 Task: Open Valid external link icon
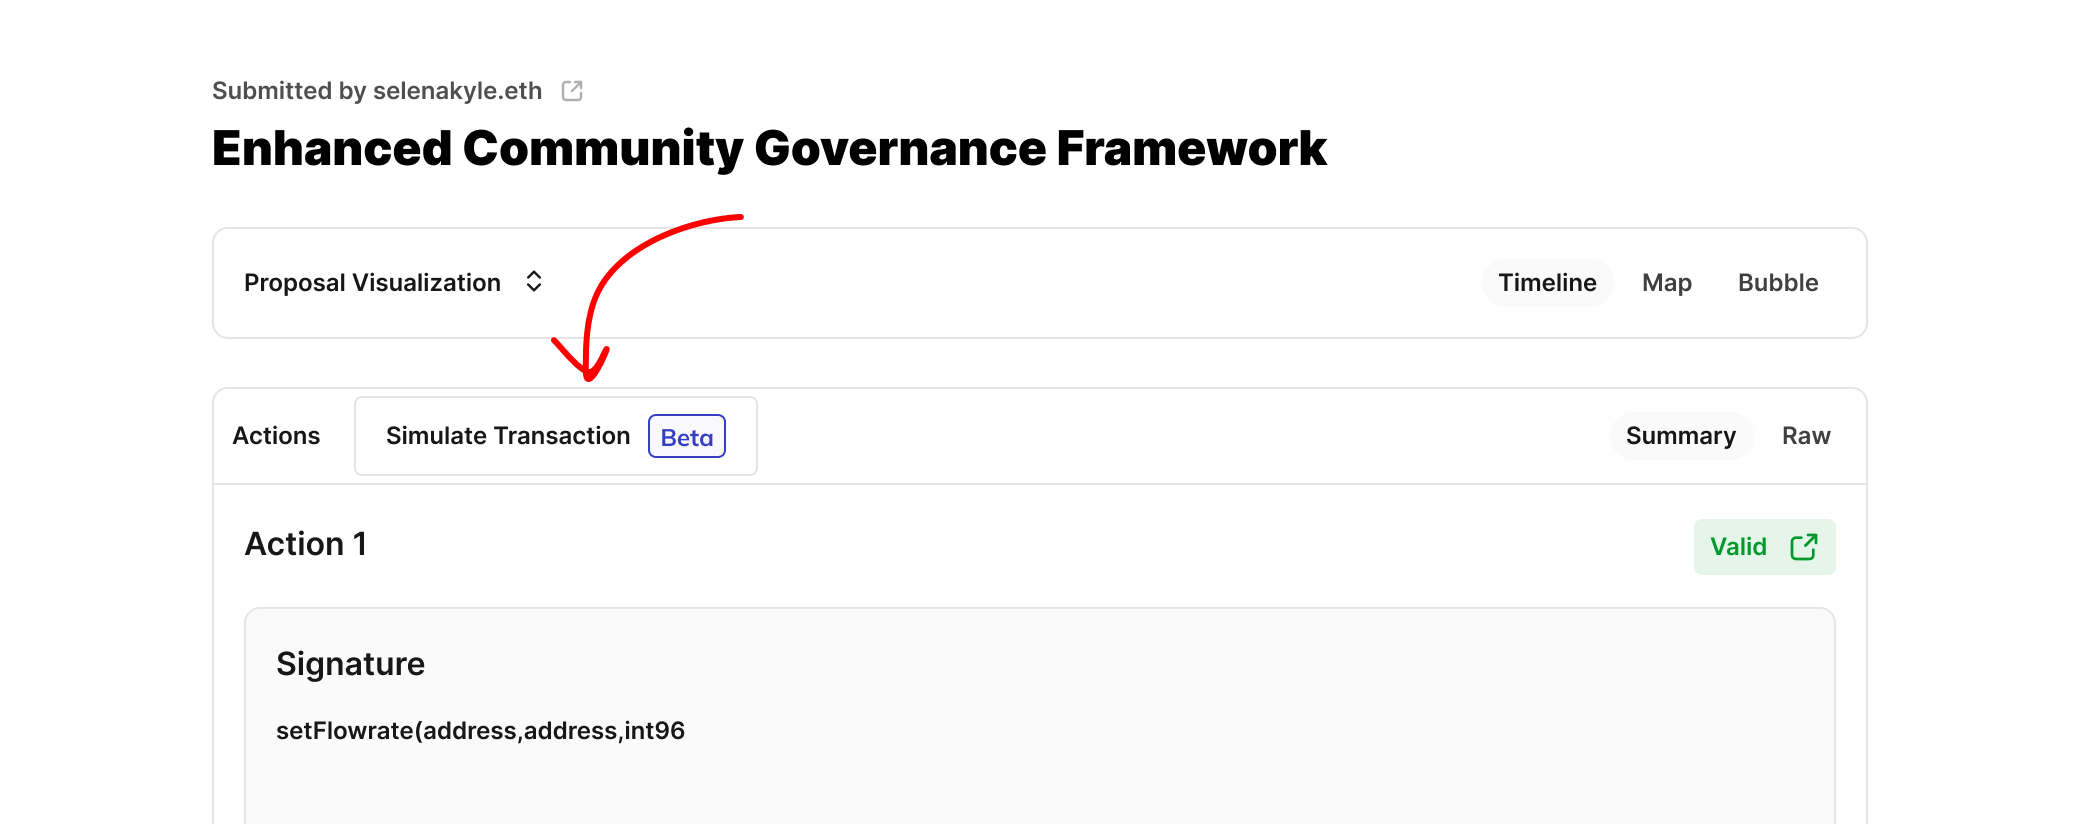click(1804, 547)
